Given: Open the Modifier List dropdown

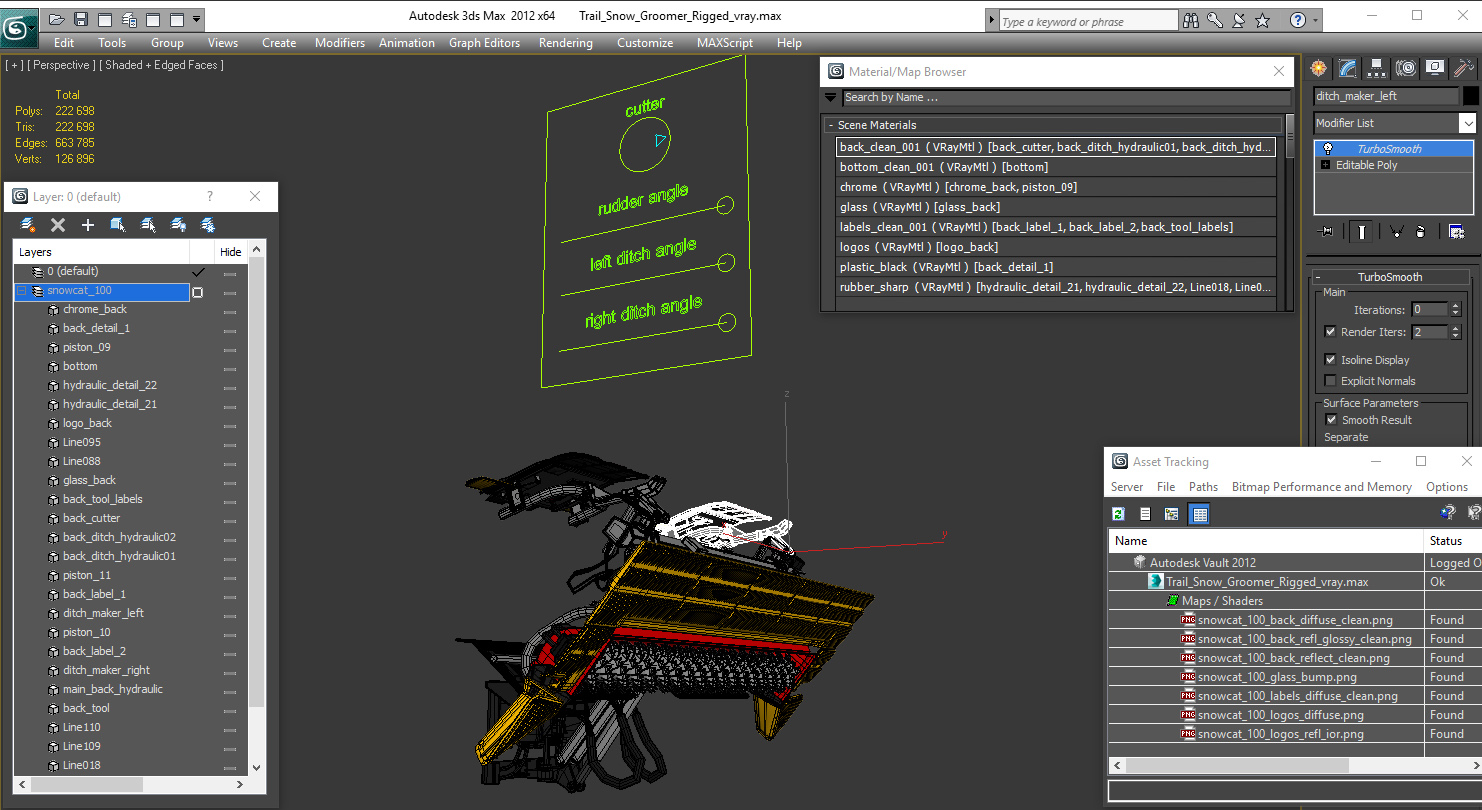Looking at the screenshot, I should click(1467, 123).
